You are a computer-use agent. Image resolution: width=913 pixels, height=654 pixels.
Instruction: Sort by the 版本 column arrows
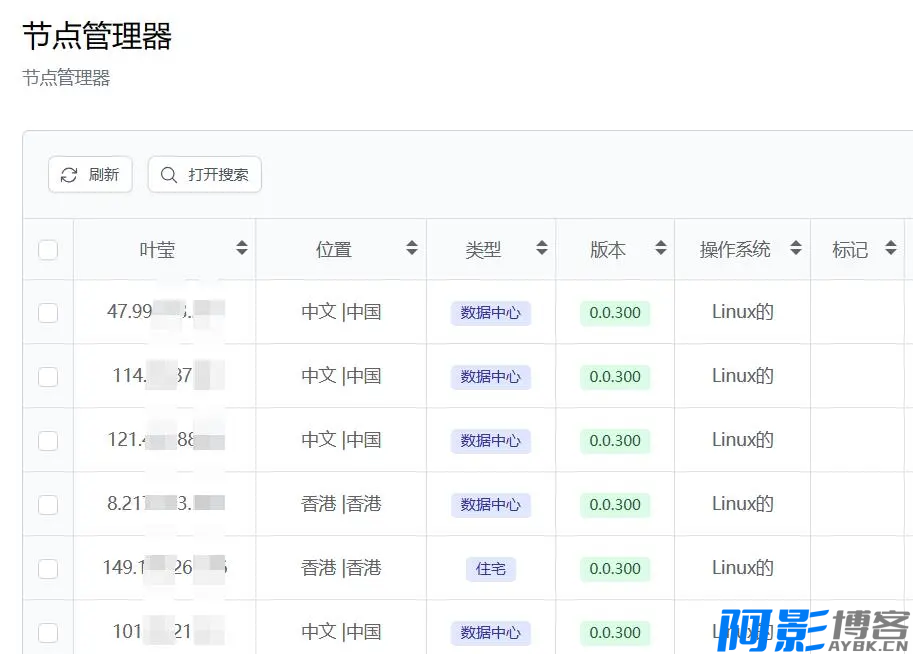click(x=660, y=248)
